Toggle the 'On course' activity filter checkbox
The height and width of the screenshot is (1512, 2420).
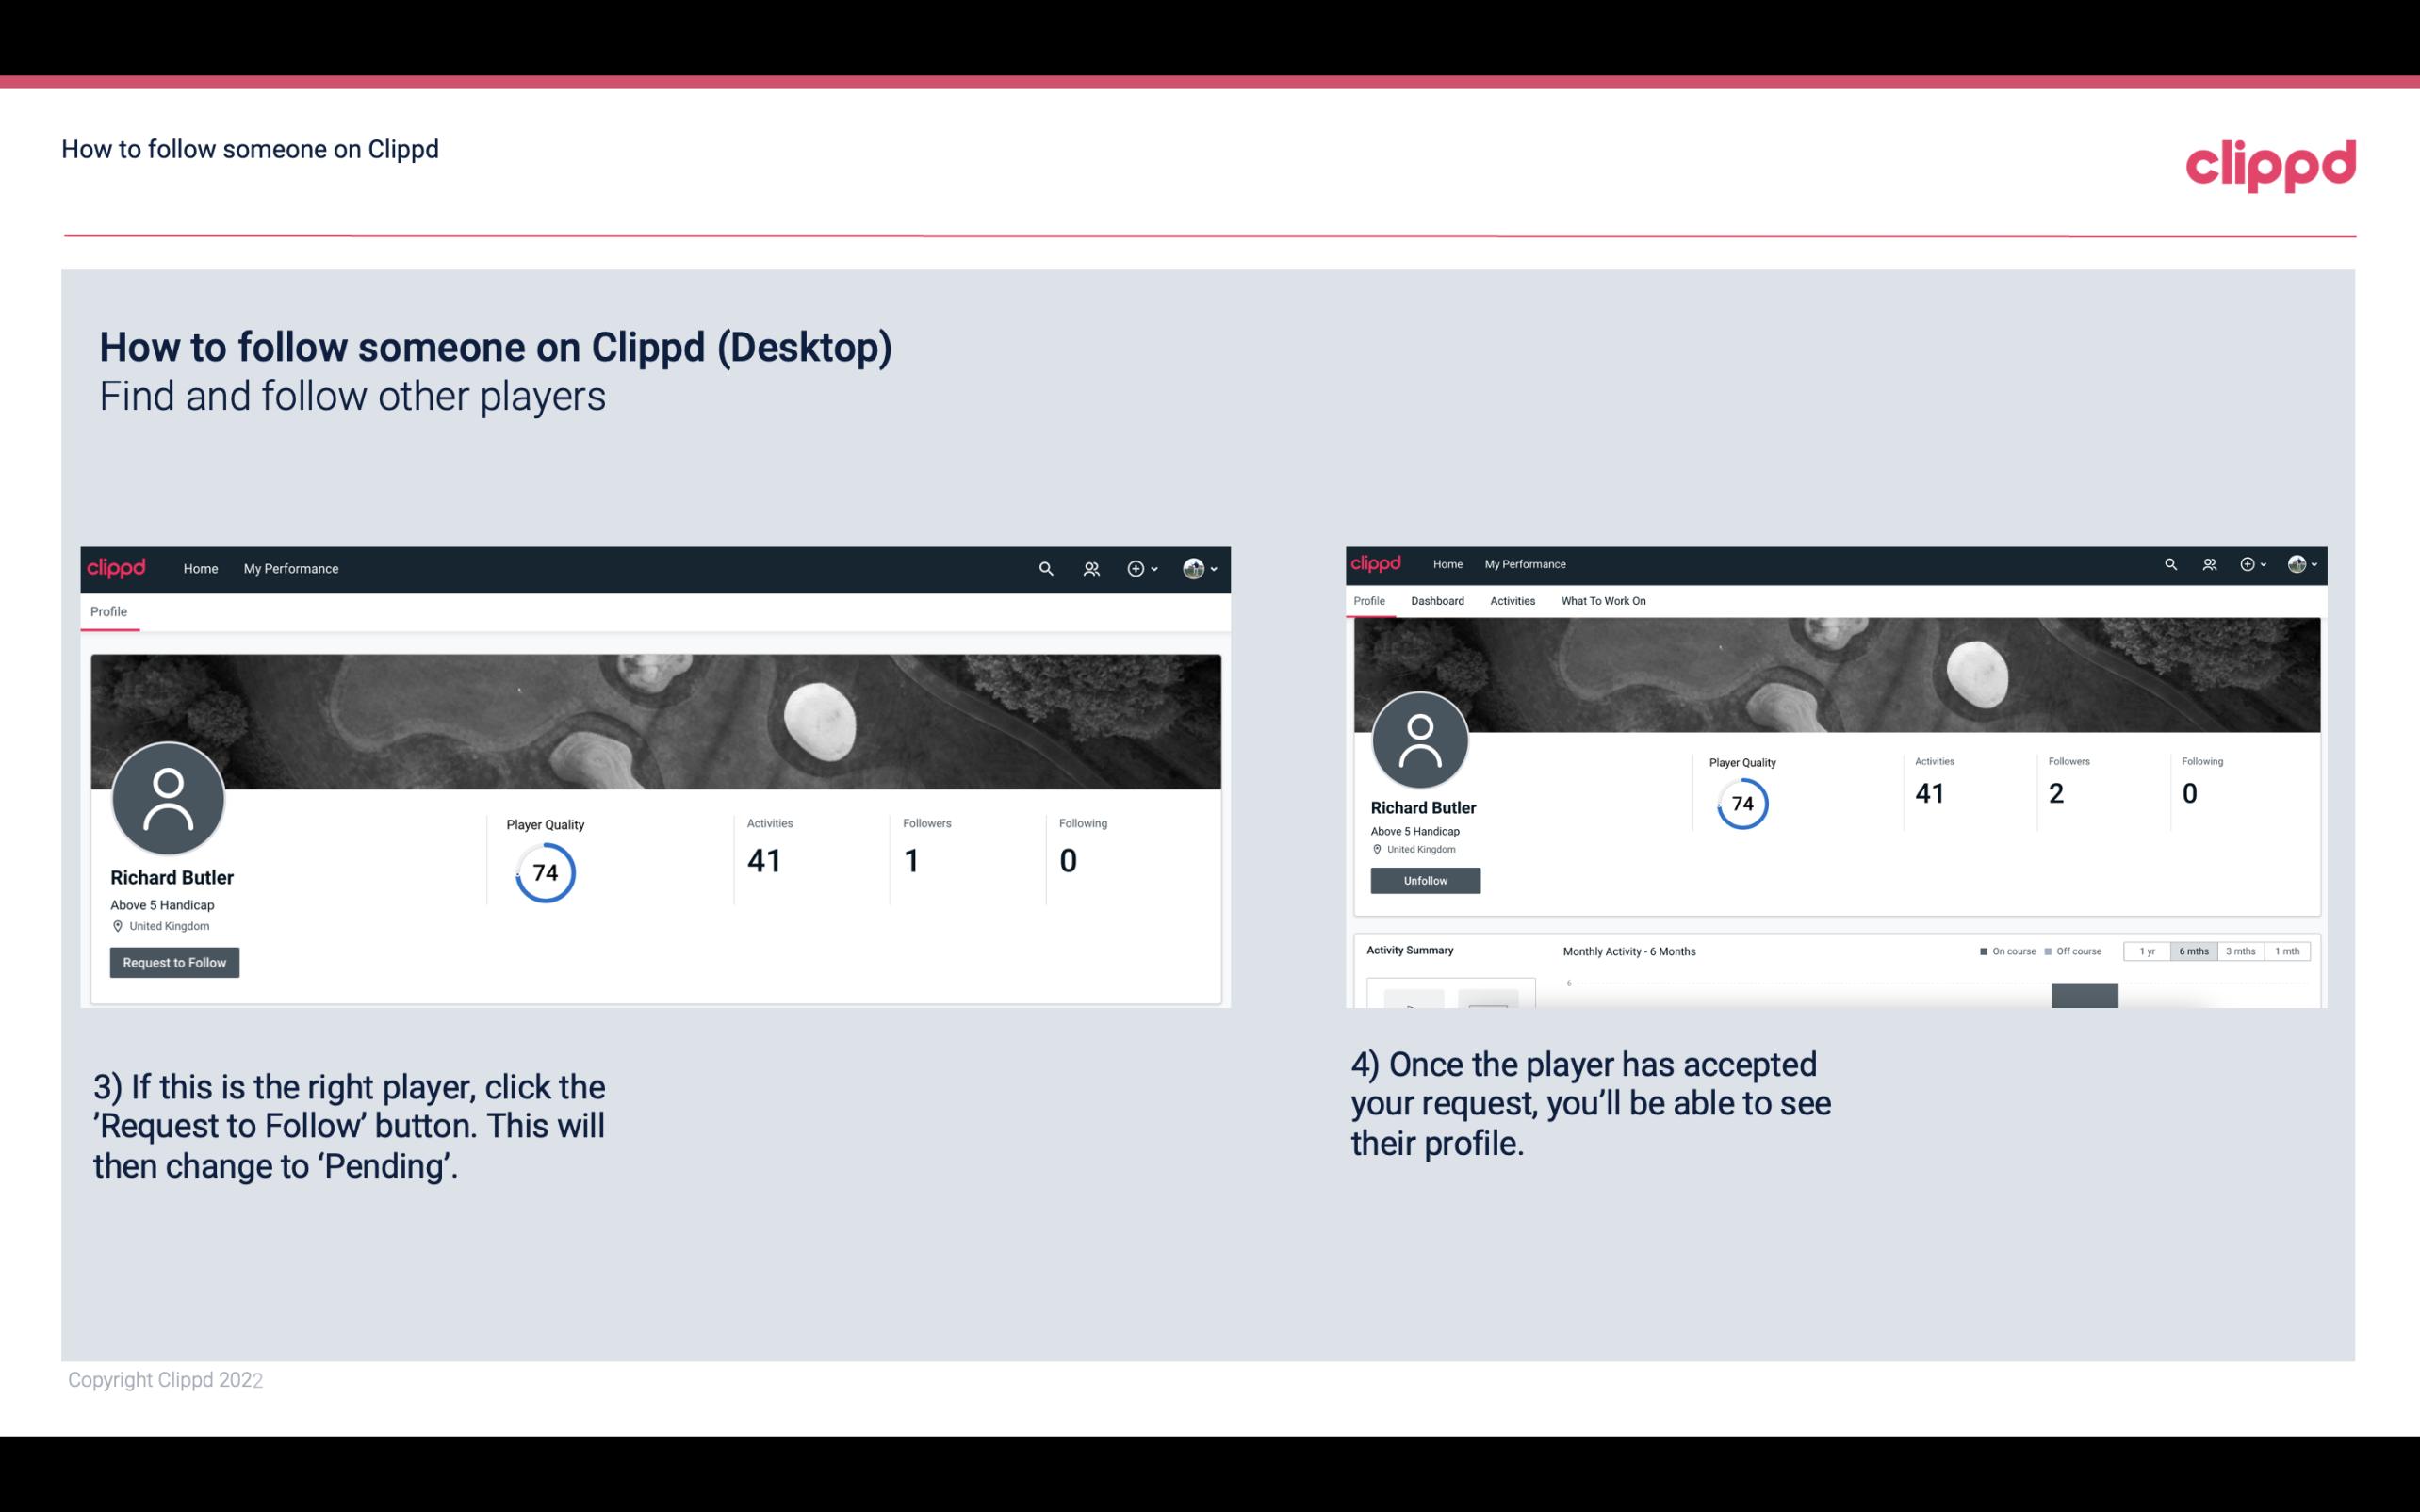tap(1985, 950)
